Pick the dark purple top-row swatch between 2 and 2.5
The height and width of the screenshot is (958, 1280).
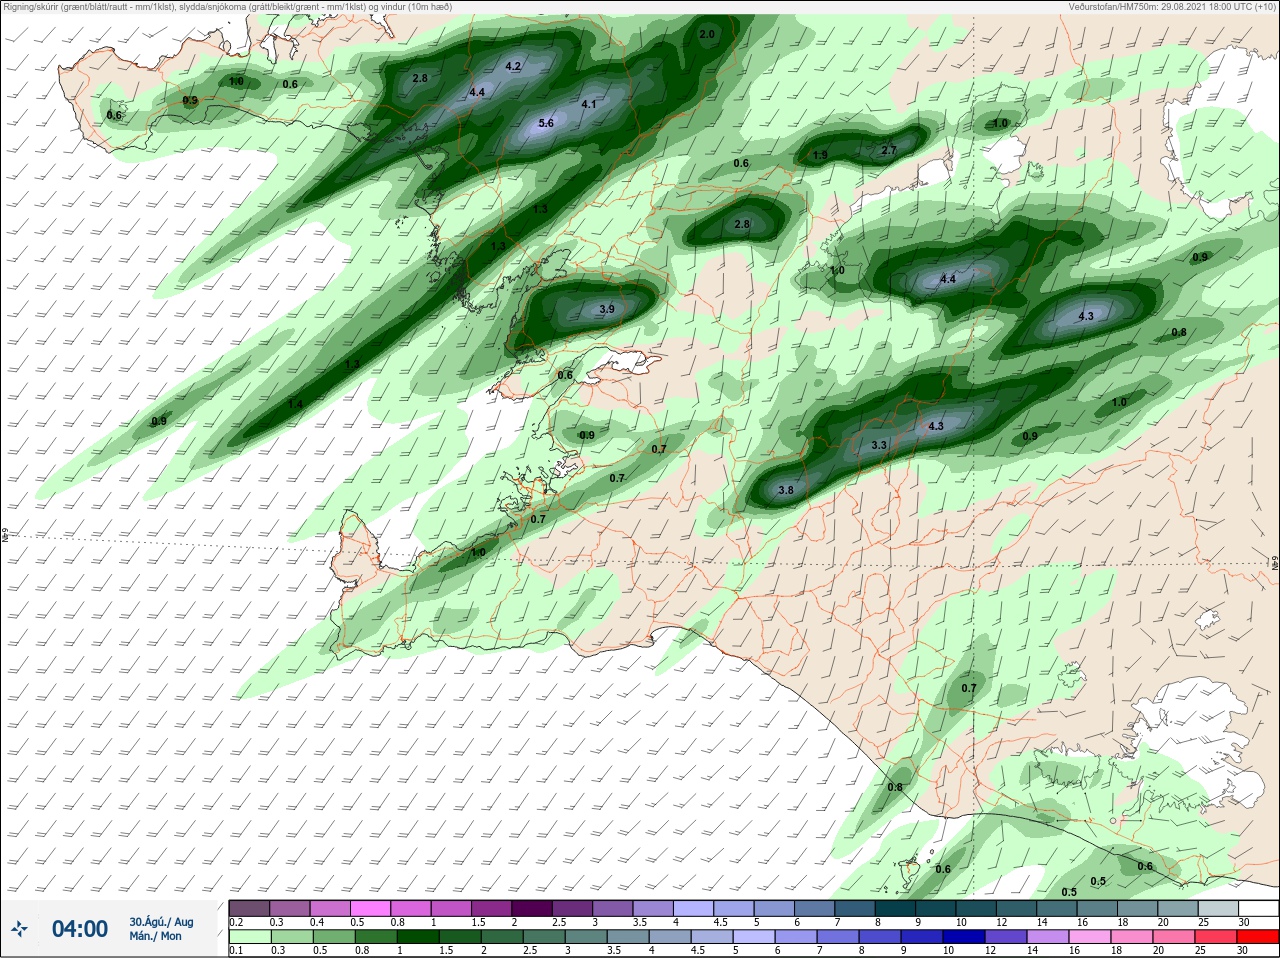[x=532, y=907]
